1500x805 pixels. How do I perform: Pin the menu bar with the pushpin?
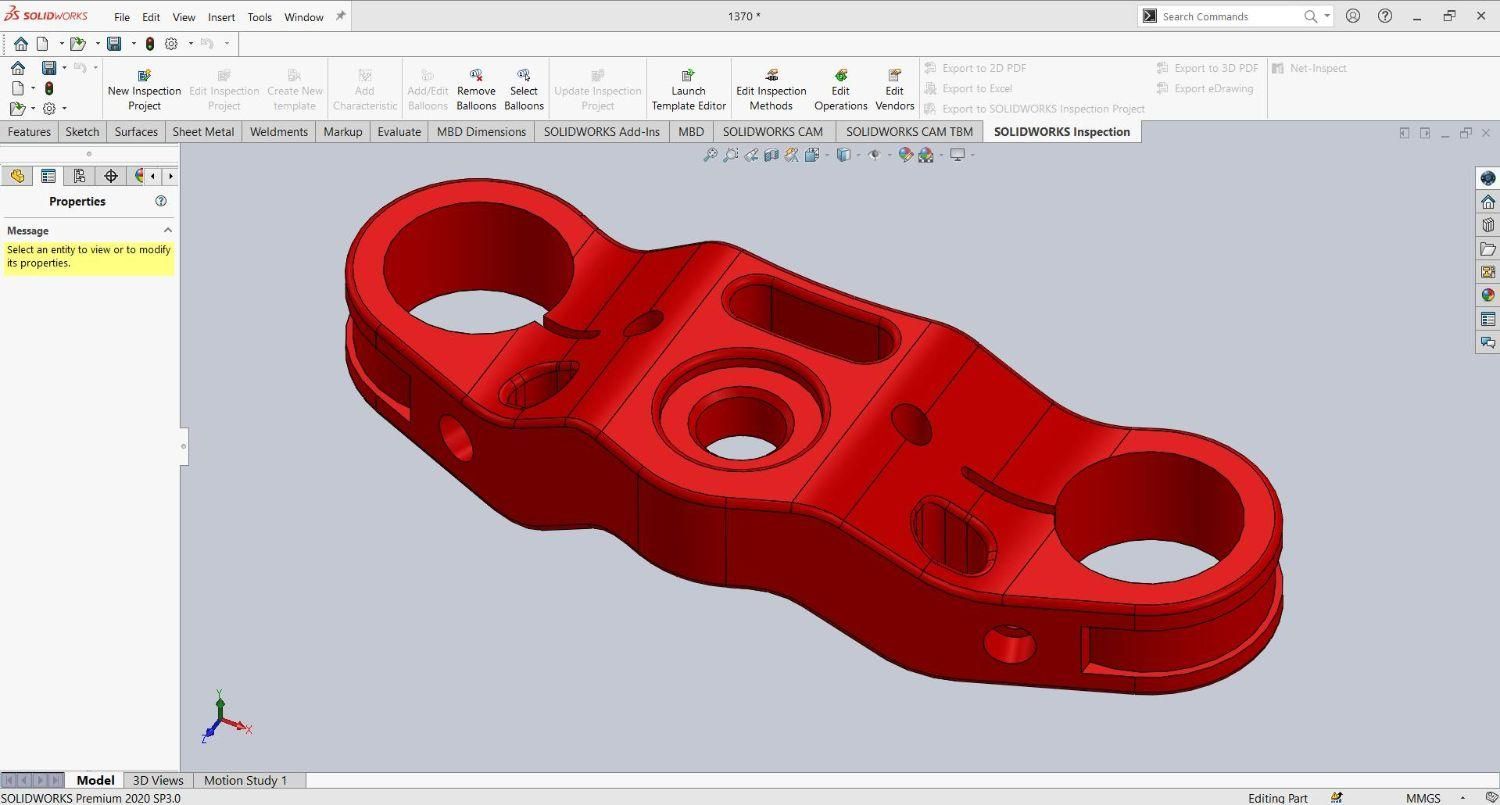click(340, 16)
